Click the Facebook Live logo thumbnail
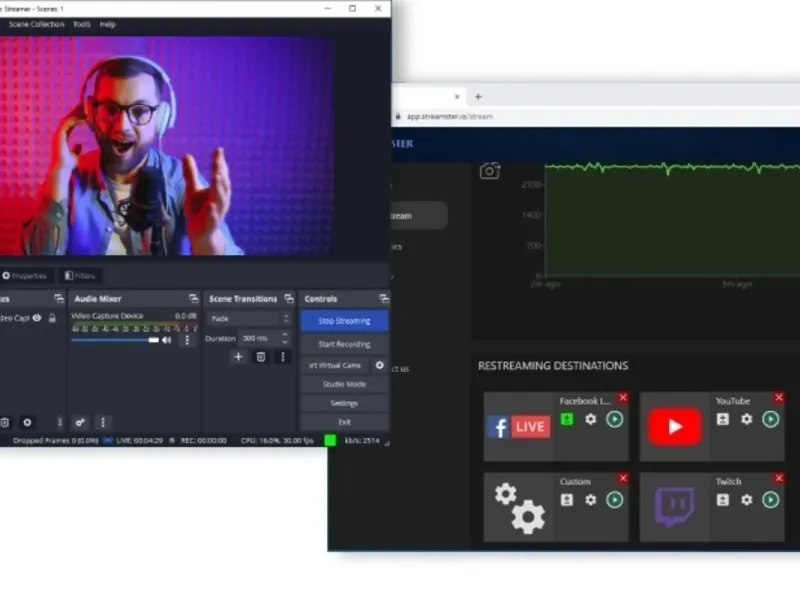800x600 pixels. click(519, 427)
